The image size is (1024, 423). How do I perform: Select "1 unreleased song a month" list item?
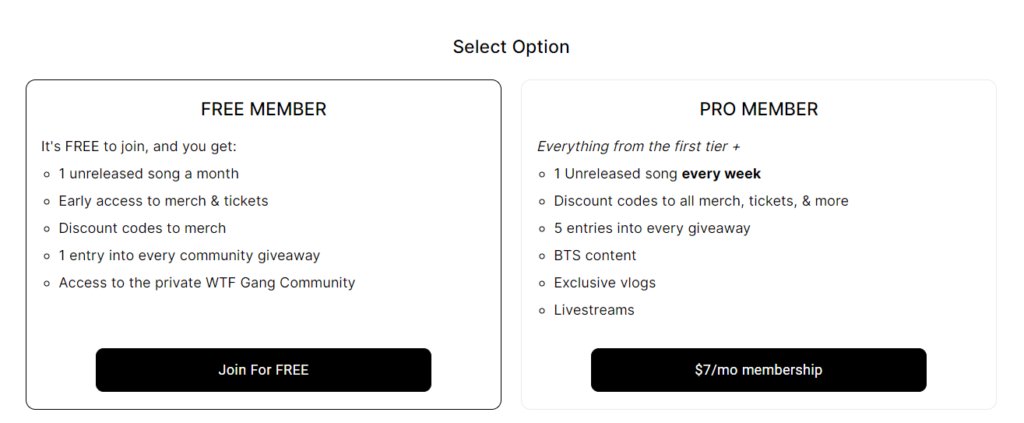point(148,174)
